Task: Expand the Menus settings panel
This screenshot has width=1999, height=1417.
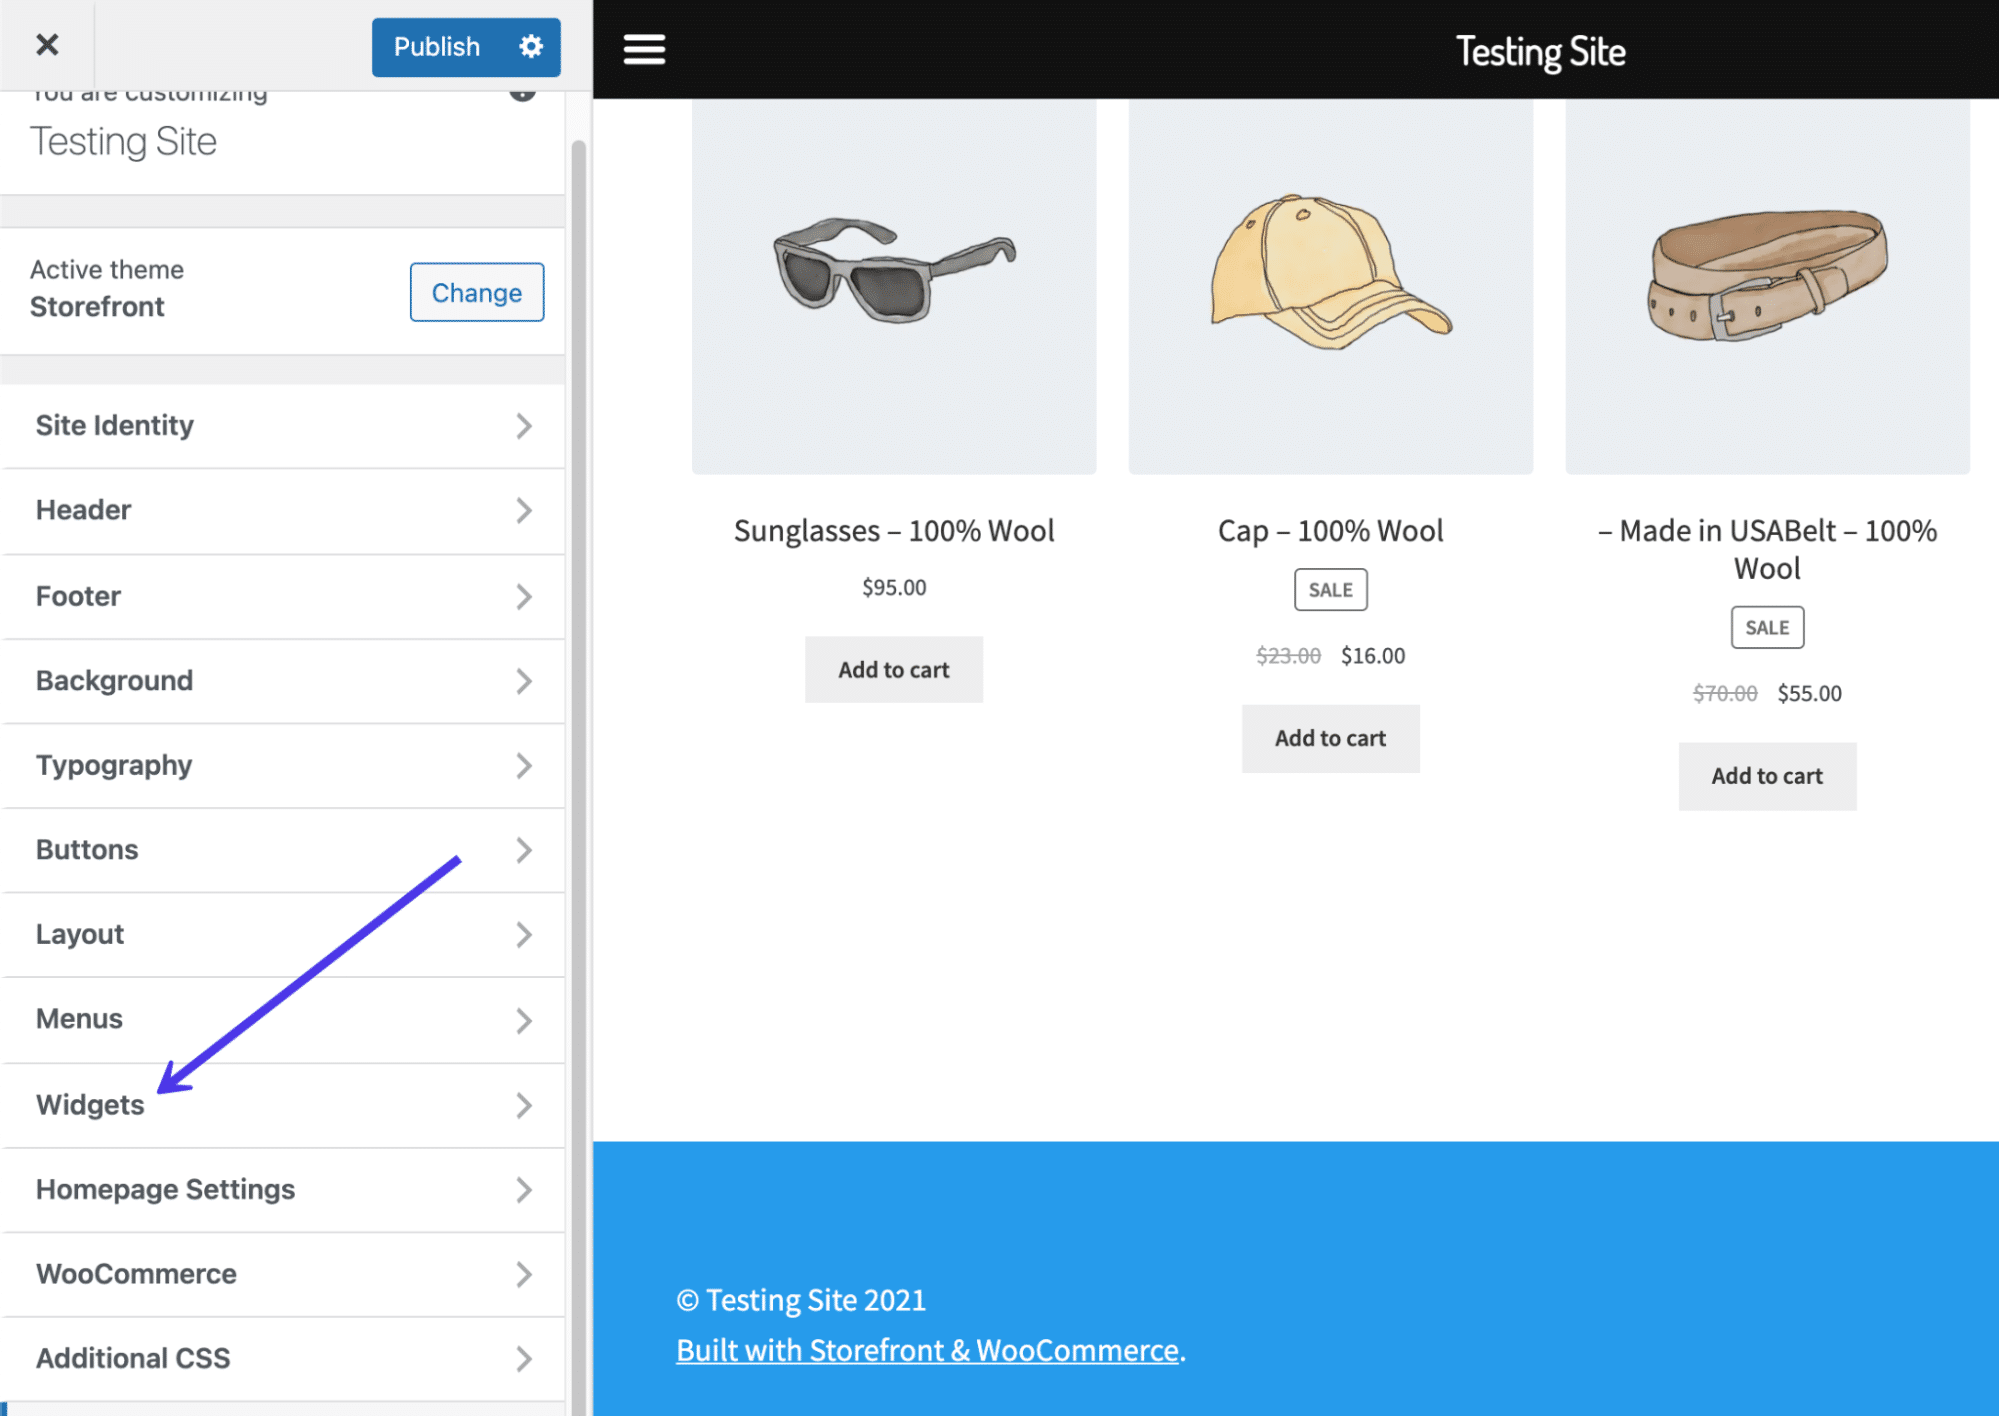Action: click(x=284, y=1018)
